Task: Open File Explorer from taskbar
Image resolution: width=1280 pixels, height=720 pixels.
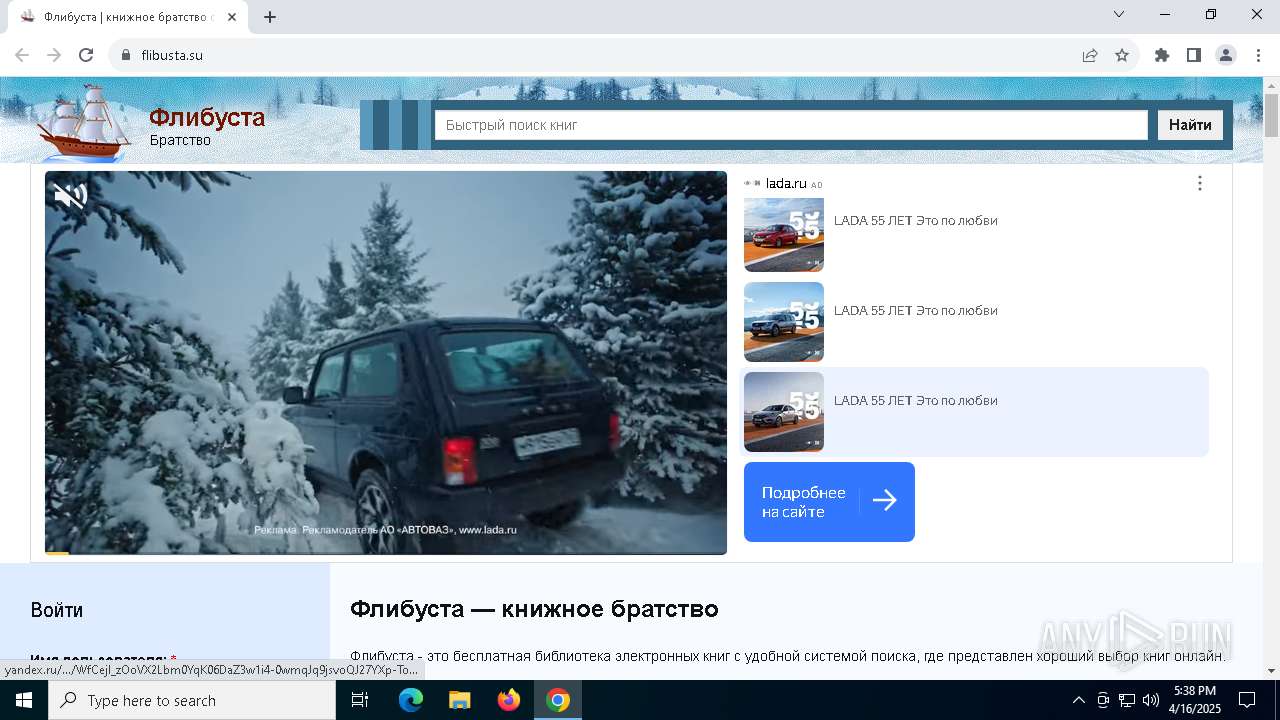Action: (459, 700)
